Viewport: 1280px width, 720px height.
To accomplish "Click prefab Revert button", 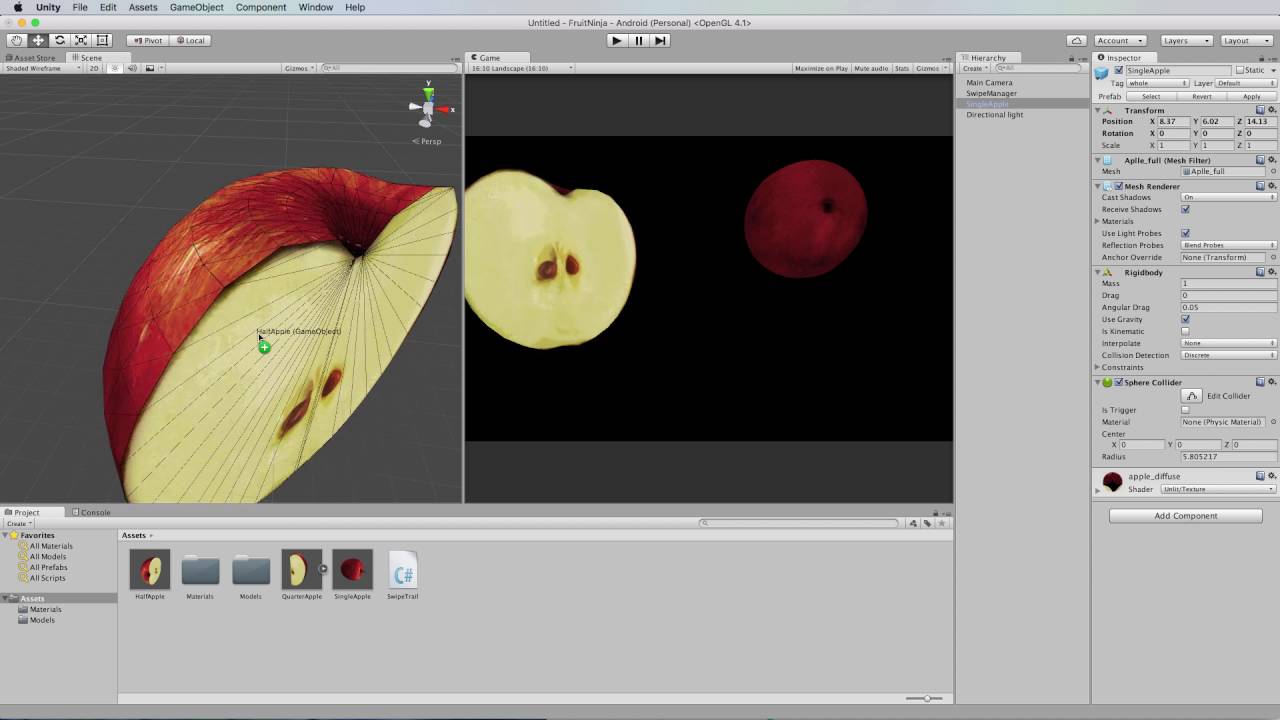I will coord(1202,96).
